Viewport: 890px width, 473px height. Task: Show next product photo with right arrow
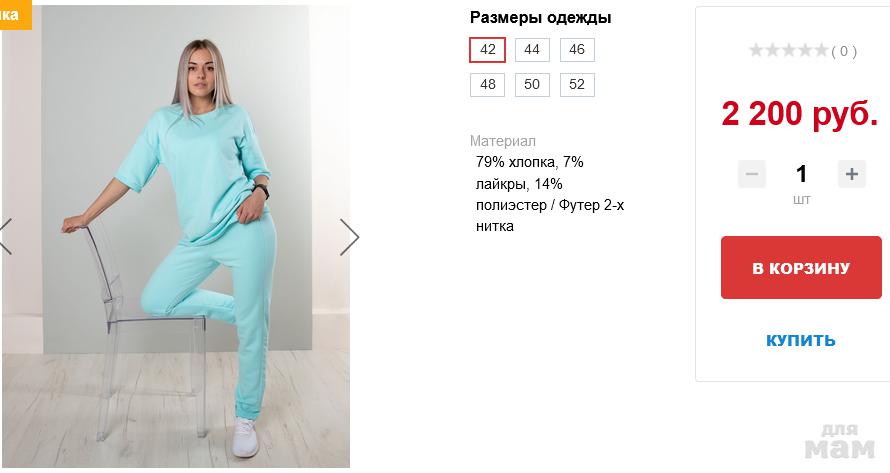(x=350, y=237)
